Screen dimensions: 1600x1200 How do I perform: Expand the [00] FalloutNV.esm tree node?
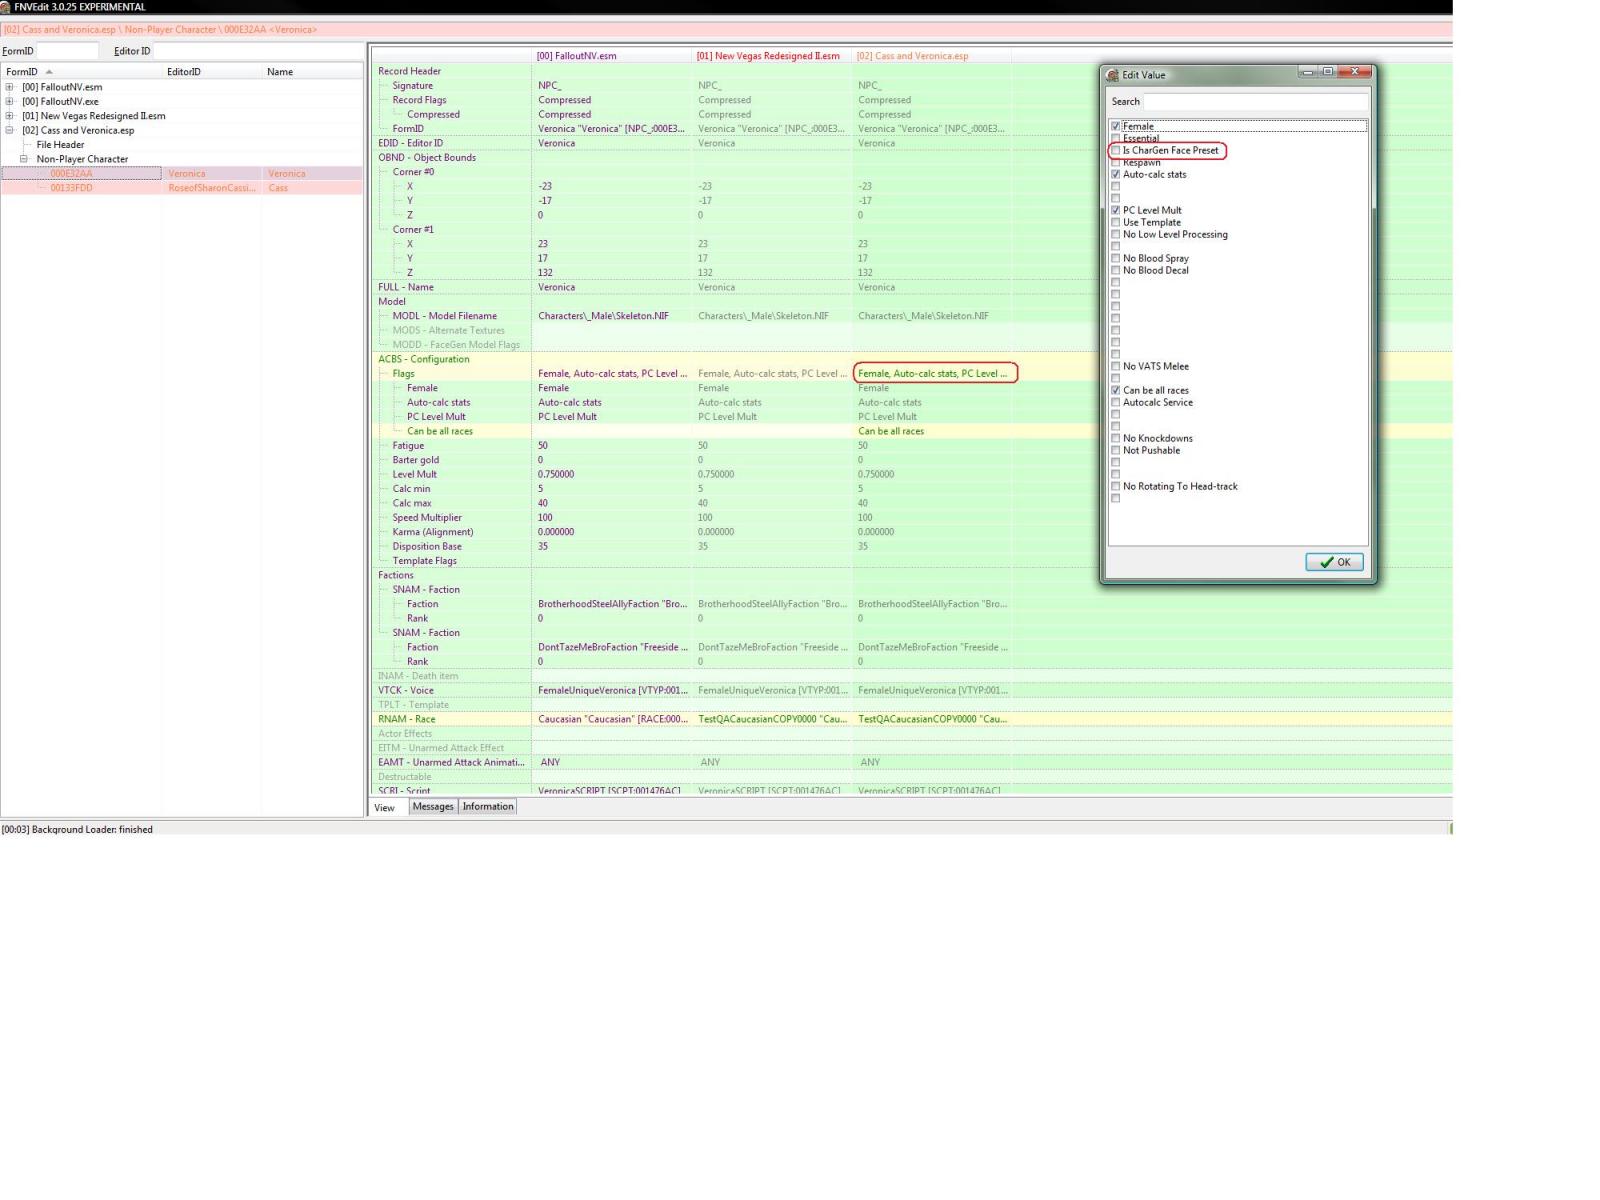pos(10,87)
